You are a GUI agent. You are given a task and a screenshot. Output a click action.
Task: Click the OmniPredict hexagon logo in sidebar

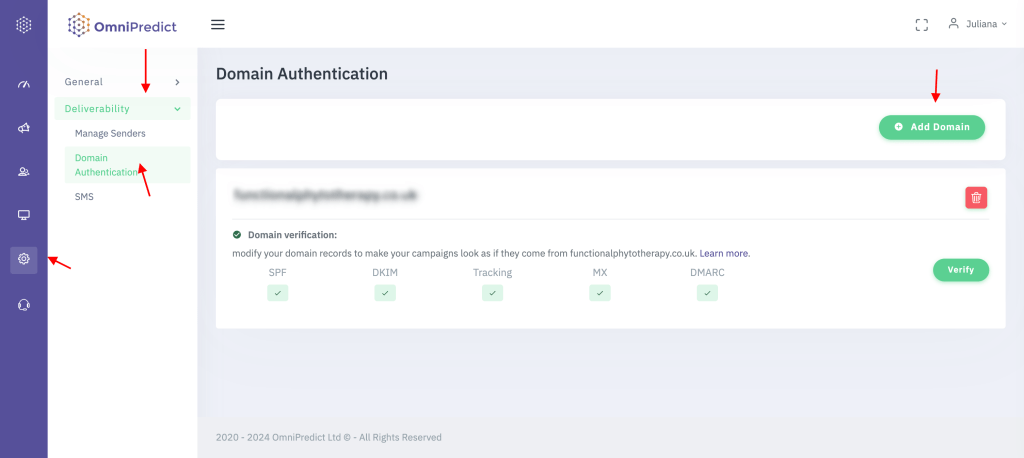[x=24, y=25]
